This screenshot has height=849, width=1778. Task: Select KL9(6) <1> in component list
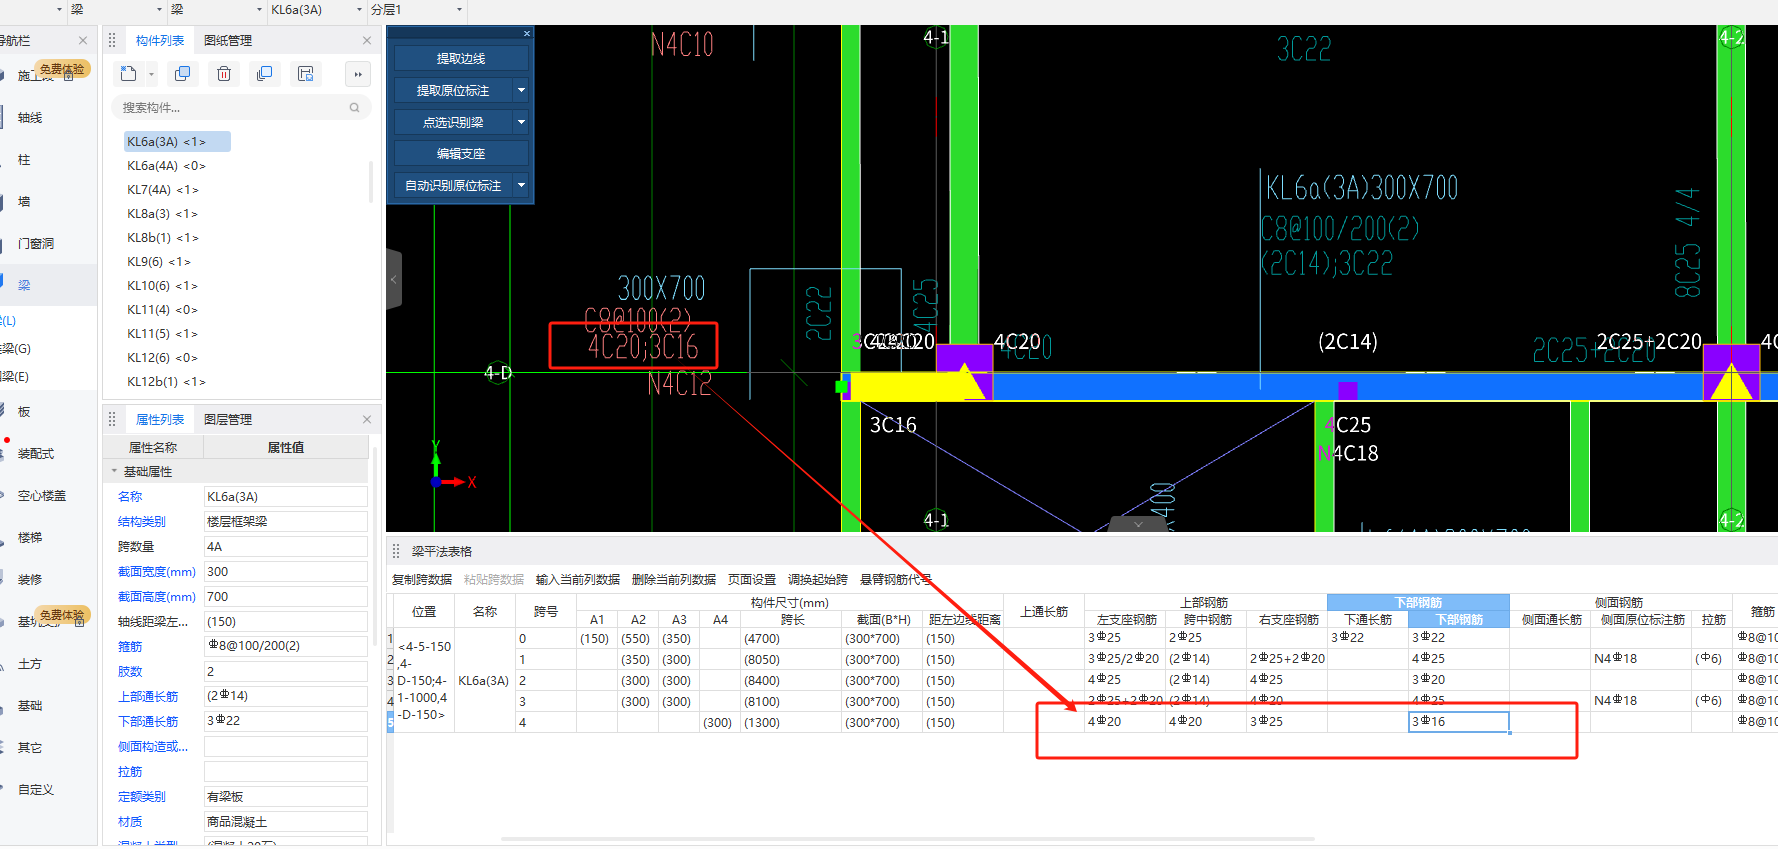point(158,262)
